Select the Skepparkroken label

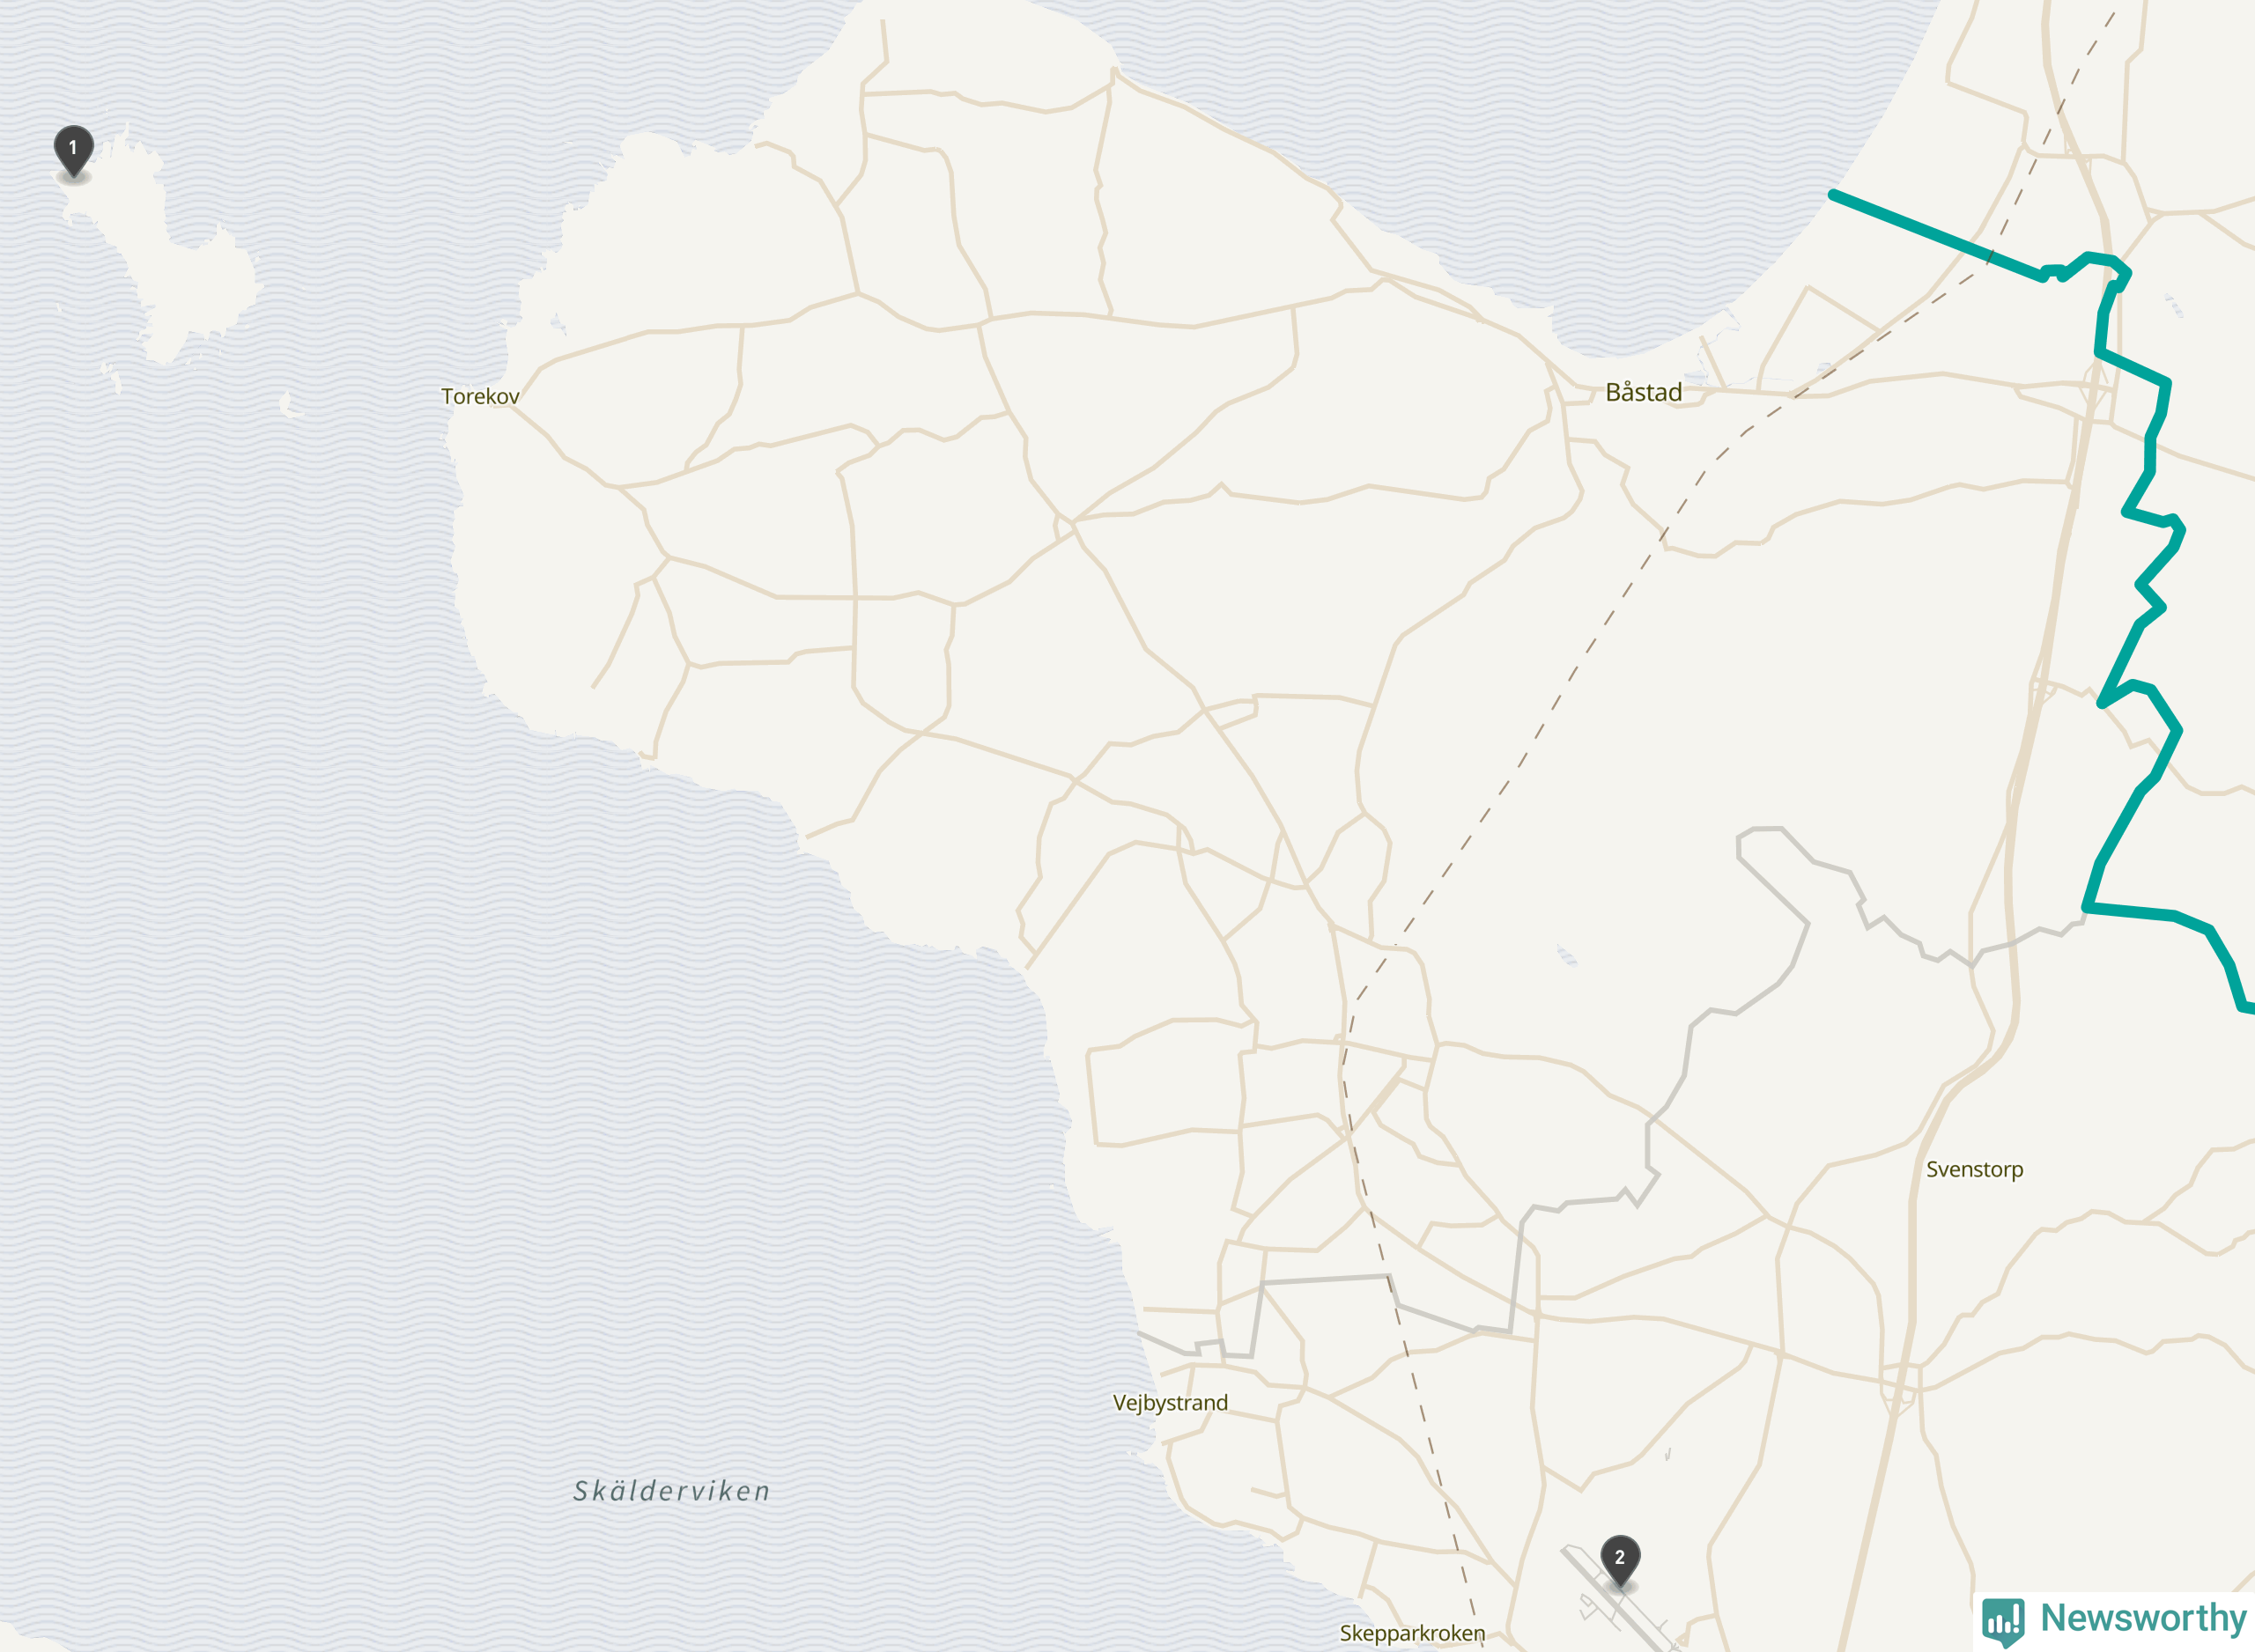[x=1412, y=1633]
